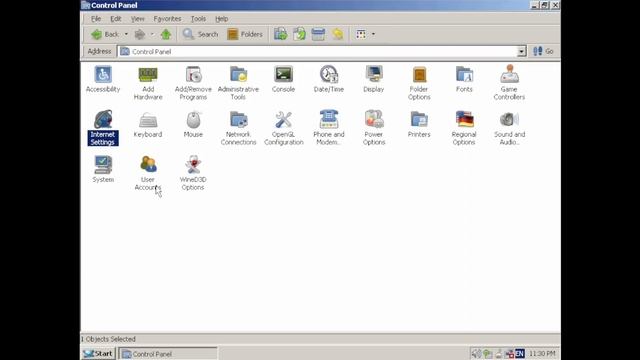This screenshot has width=640, height=360.
Task: Click the Views toolbar icon
Action: coord(361,34)
